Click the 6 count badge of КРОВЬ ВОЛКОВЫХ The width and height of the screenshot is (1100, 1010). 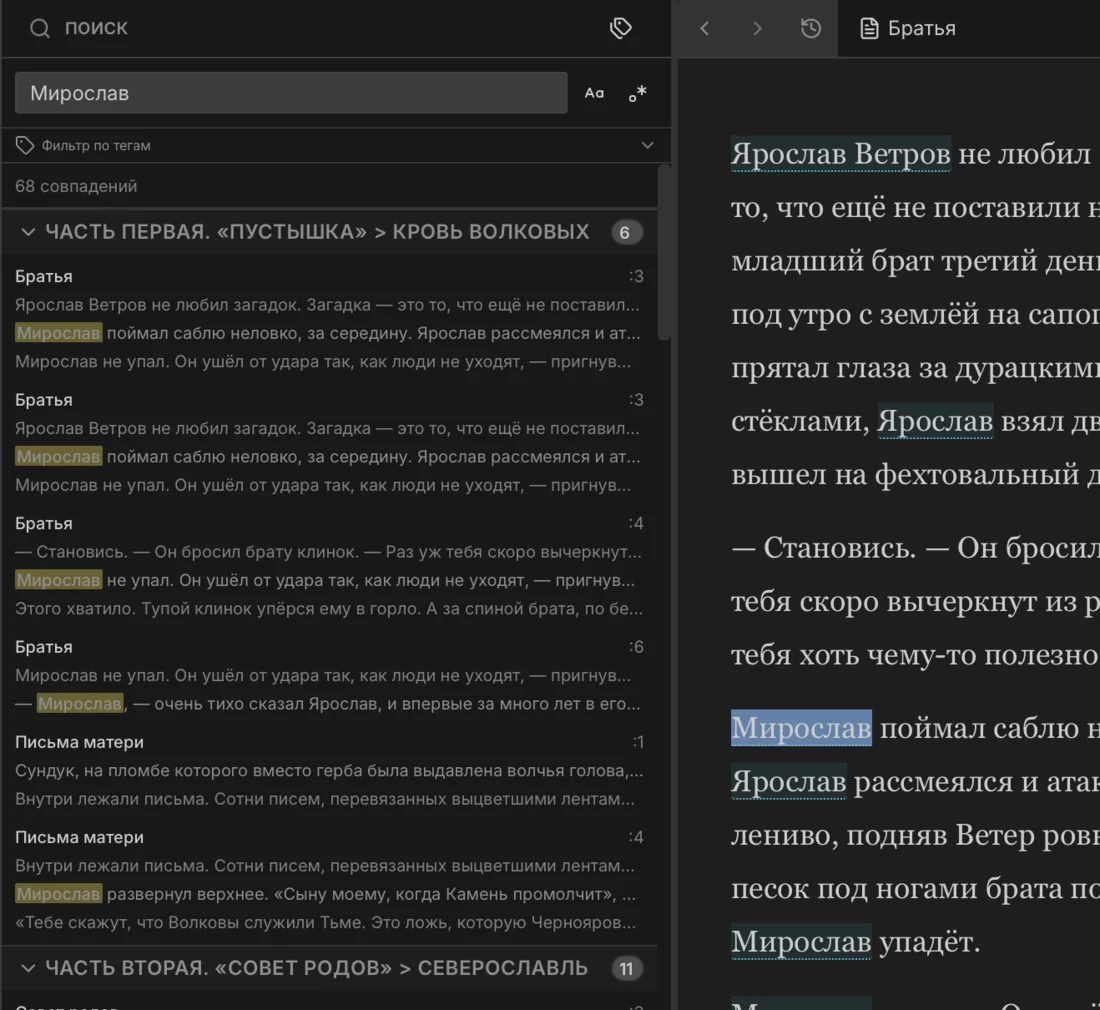(x=625, y=232)
